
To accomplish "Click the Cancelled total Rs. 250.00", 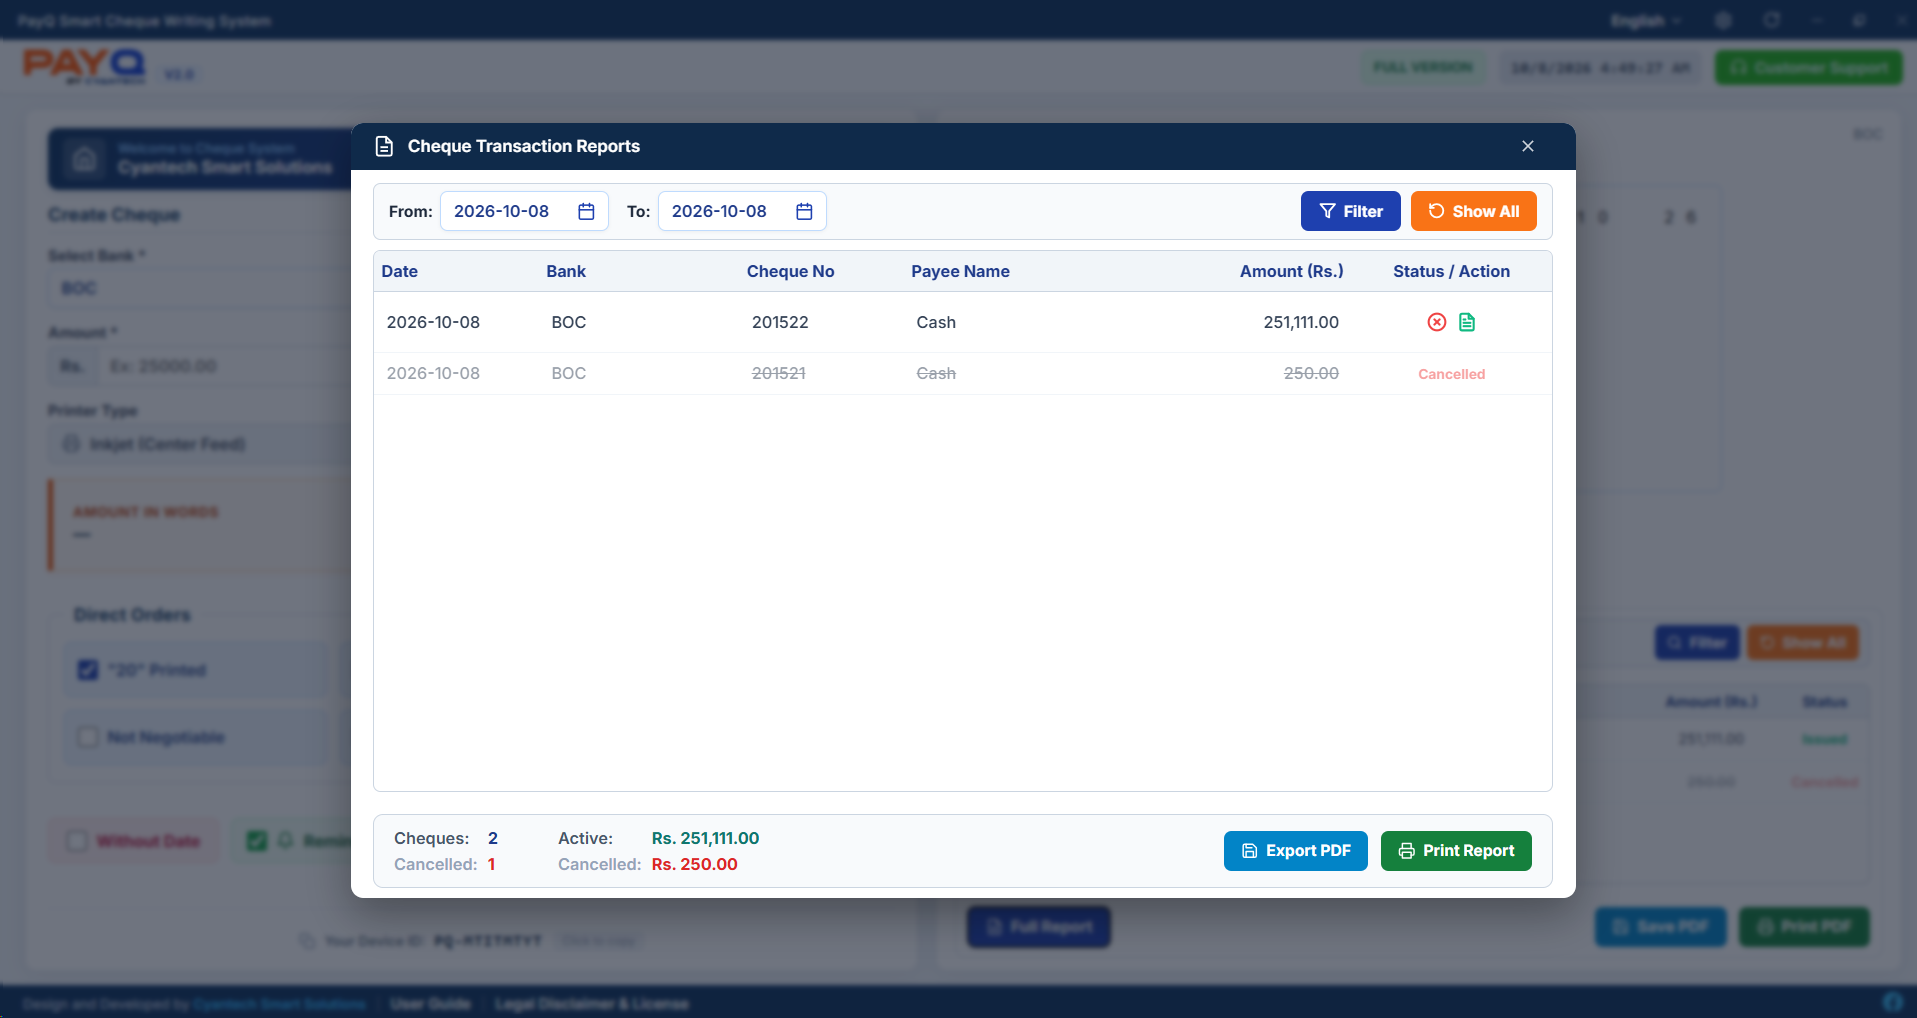I will [695, 864].
